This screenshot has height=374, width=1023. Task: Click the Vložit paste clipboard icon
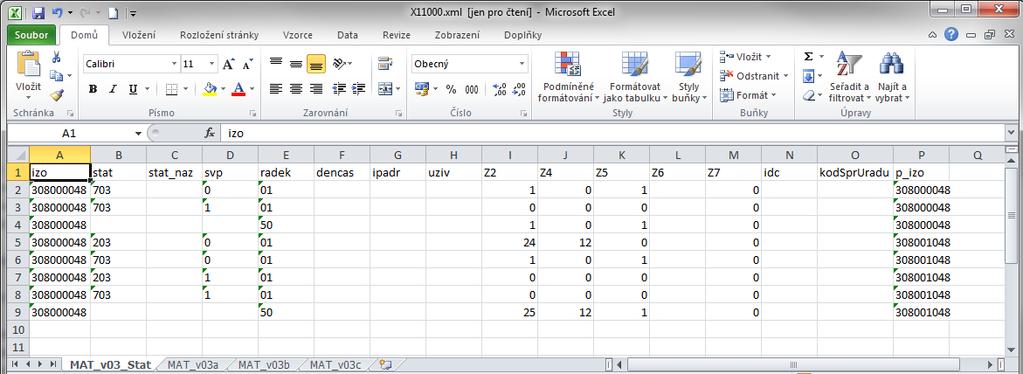coord(28,65)
